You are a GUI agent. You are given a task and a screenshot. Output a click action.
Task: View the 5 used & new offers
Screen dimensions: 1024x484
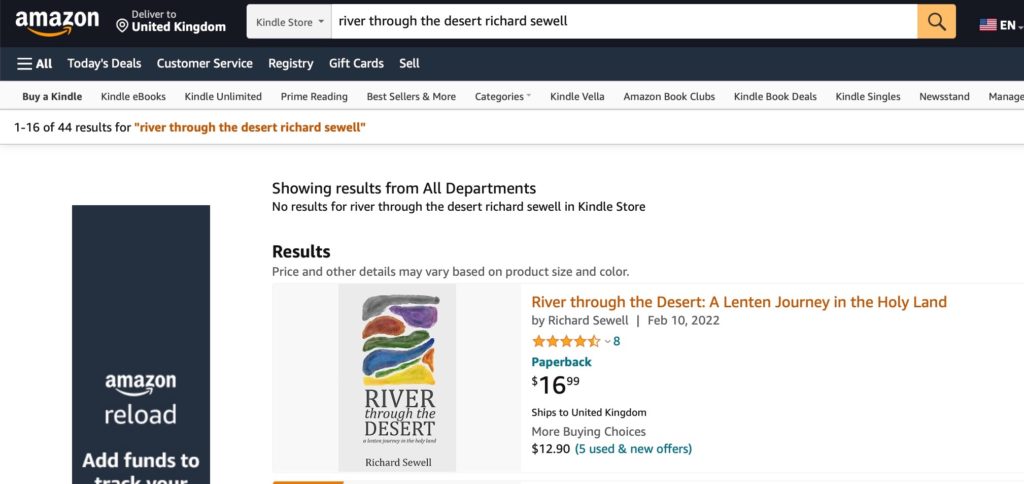pos(633,449)
